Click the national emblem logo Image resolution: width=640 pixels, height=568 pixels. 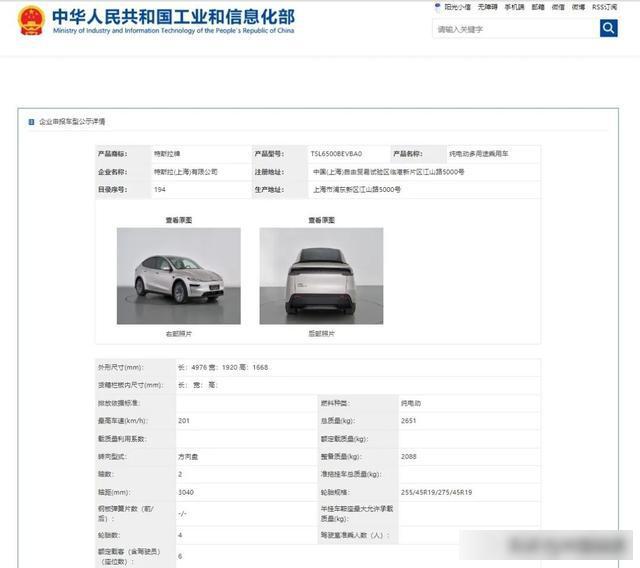click(31, 20)
